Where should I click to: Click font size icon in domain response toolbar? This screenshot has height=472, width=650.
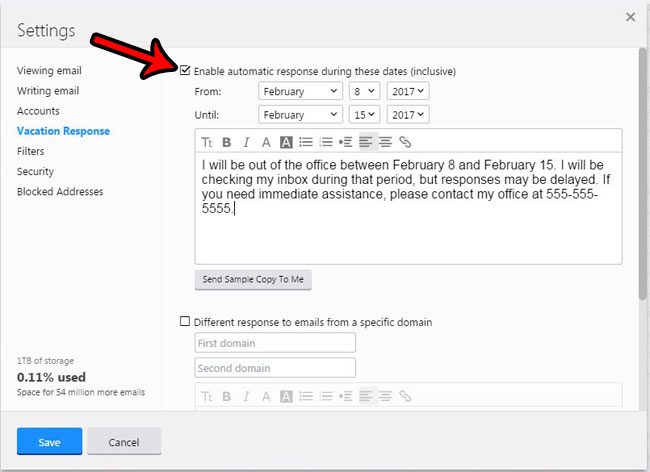tap(206, 397)
